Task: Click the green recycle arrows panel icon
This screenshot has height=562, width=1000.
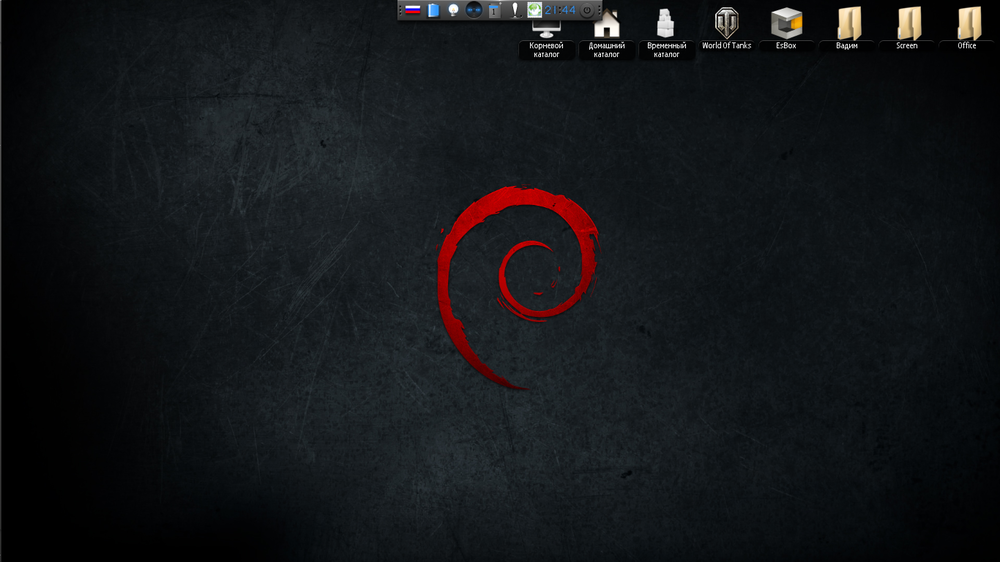Action: point(535,10)
